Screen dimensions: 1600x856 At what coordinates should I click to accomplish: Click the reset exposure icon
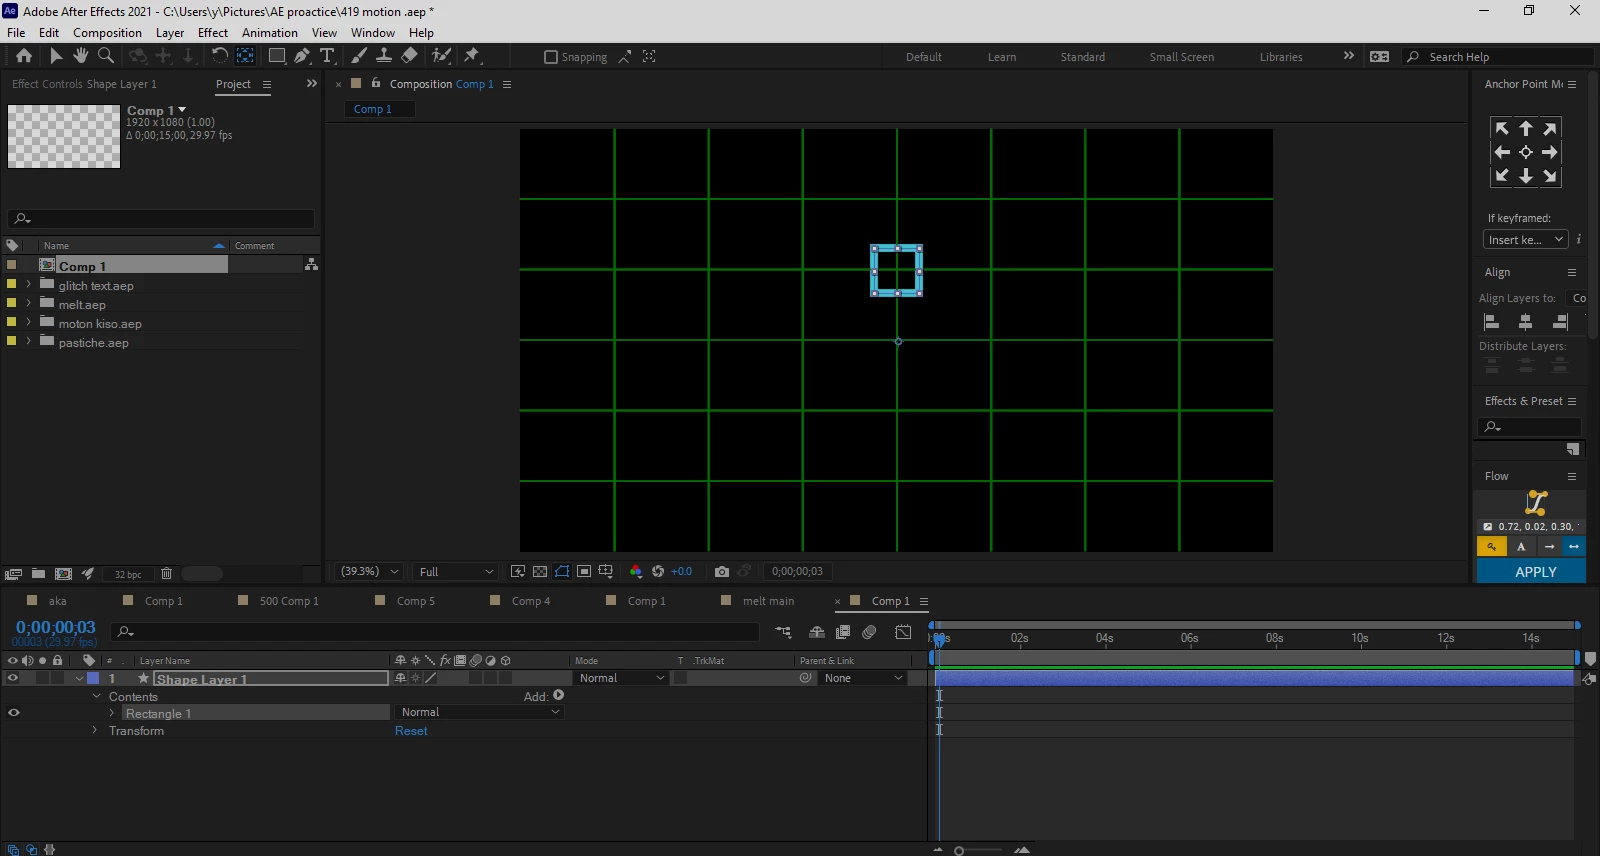pos(658,572)
